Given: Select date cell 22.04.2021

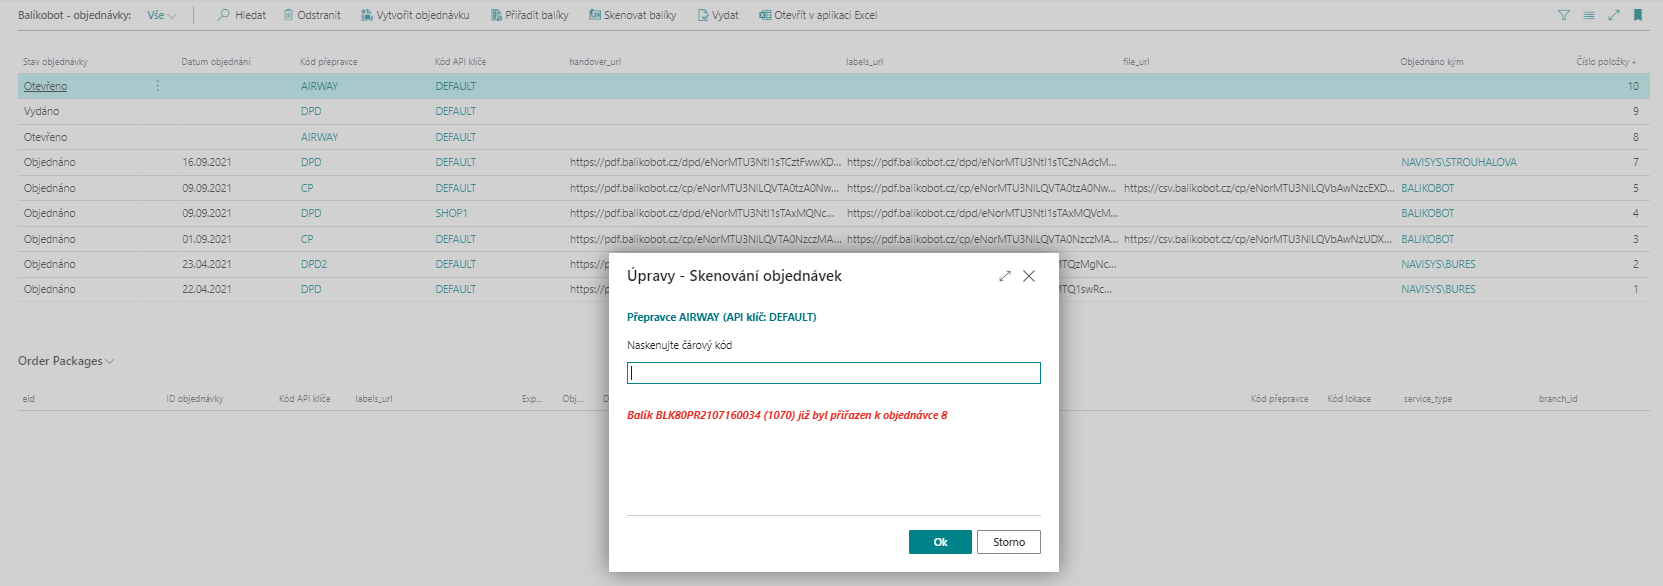Looking at the screenshot, I should tap(207, 289).
